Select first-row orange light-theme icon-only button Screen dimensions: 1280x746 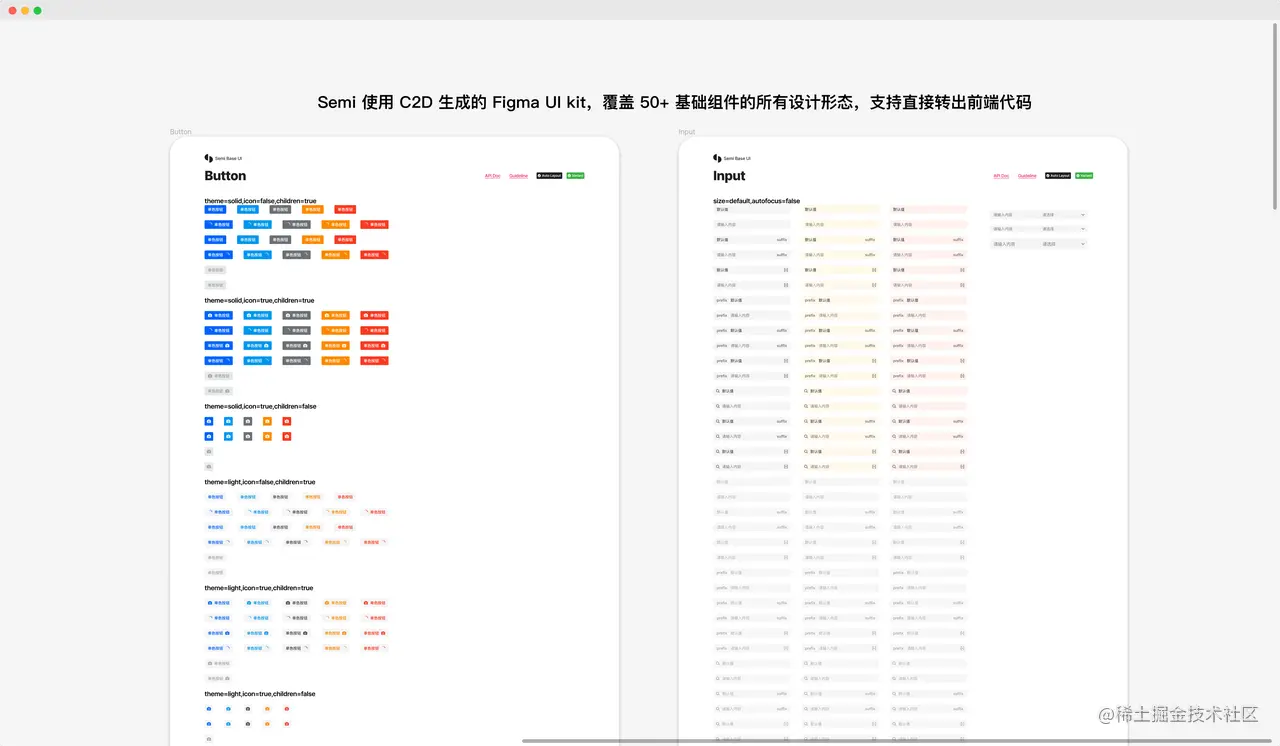pyautogui.click(x=267, y=708)
